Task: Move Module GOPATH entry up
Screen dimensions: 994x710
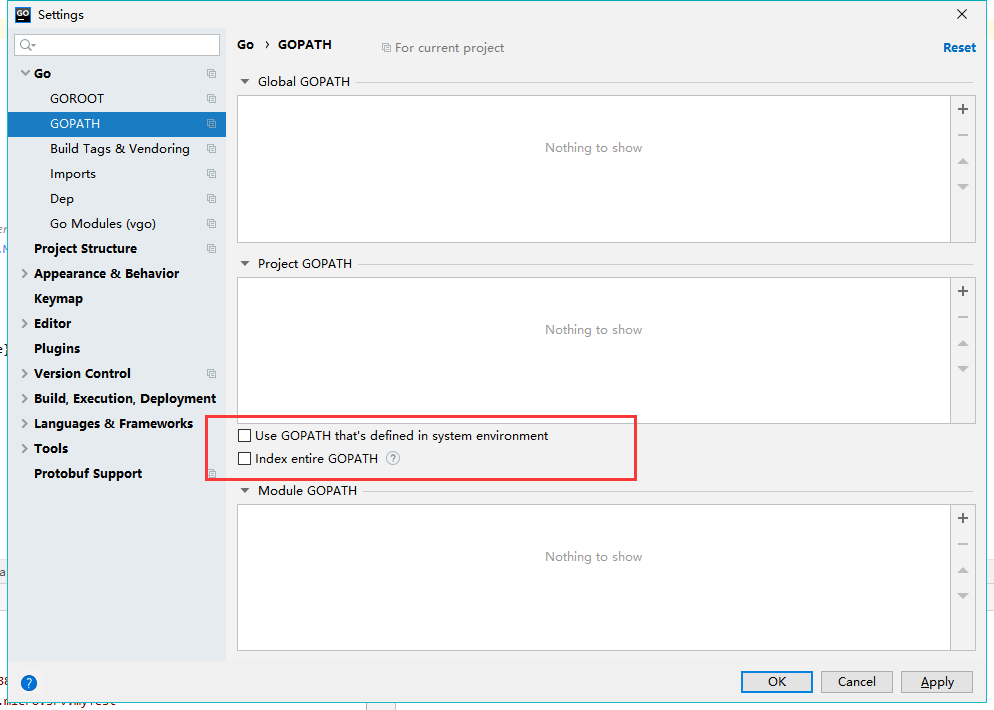Action: pos(962,570)
